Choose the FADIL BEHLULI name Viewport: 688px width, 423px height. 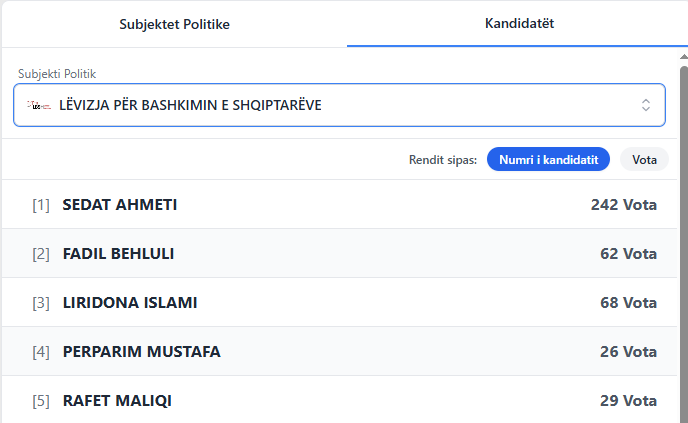[118, 254]
